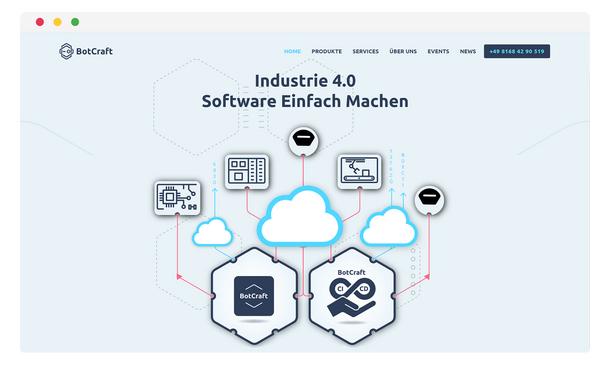Open the NEWS nav item
610x373 pixels.
[x=468, y=51]
